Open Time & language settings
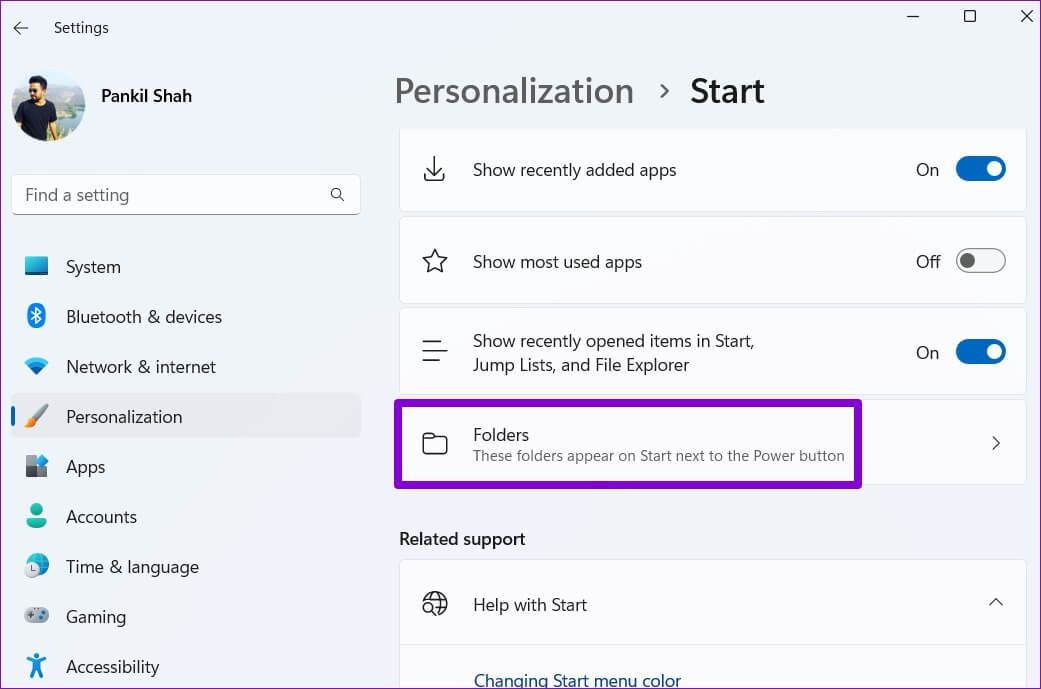Viewport: 1041px width, 689px height. pyautogui.click(x=186, y=566)
